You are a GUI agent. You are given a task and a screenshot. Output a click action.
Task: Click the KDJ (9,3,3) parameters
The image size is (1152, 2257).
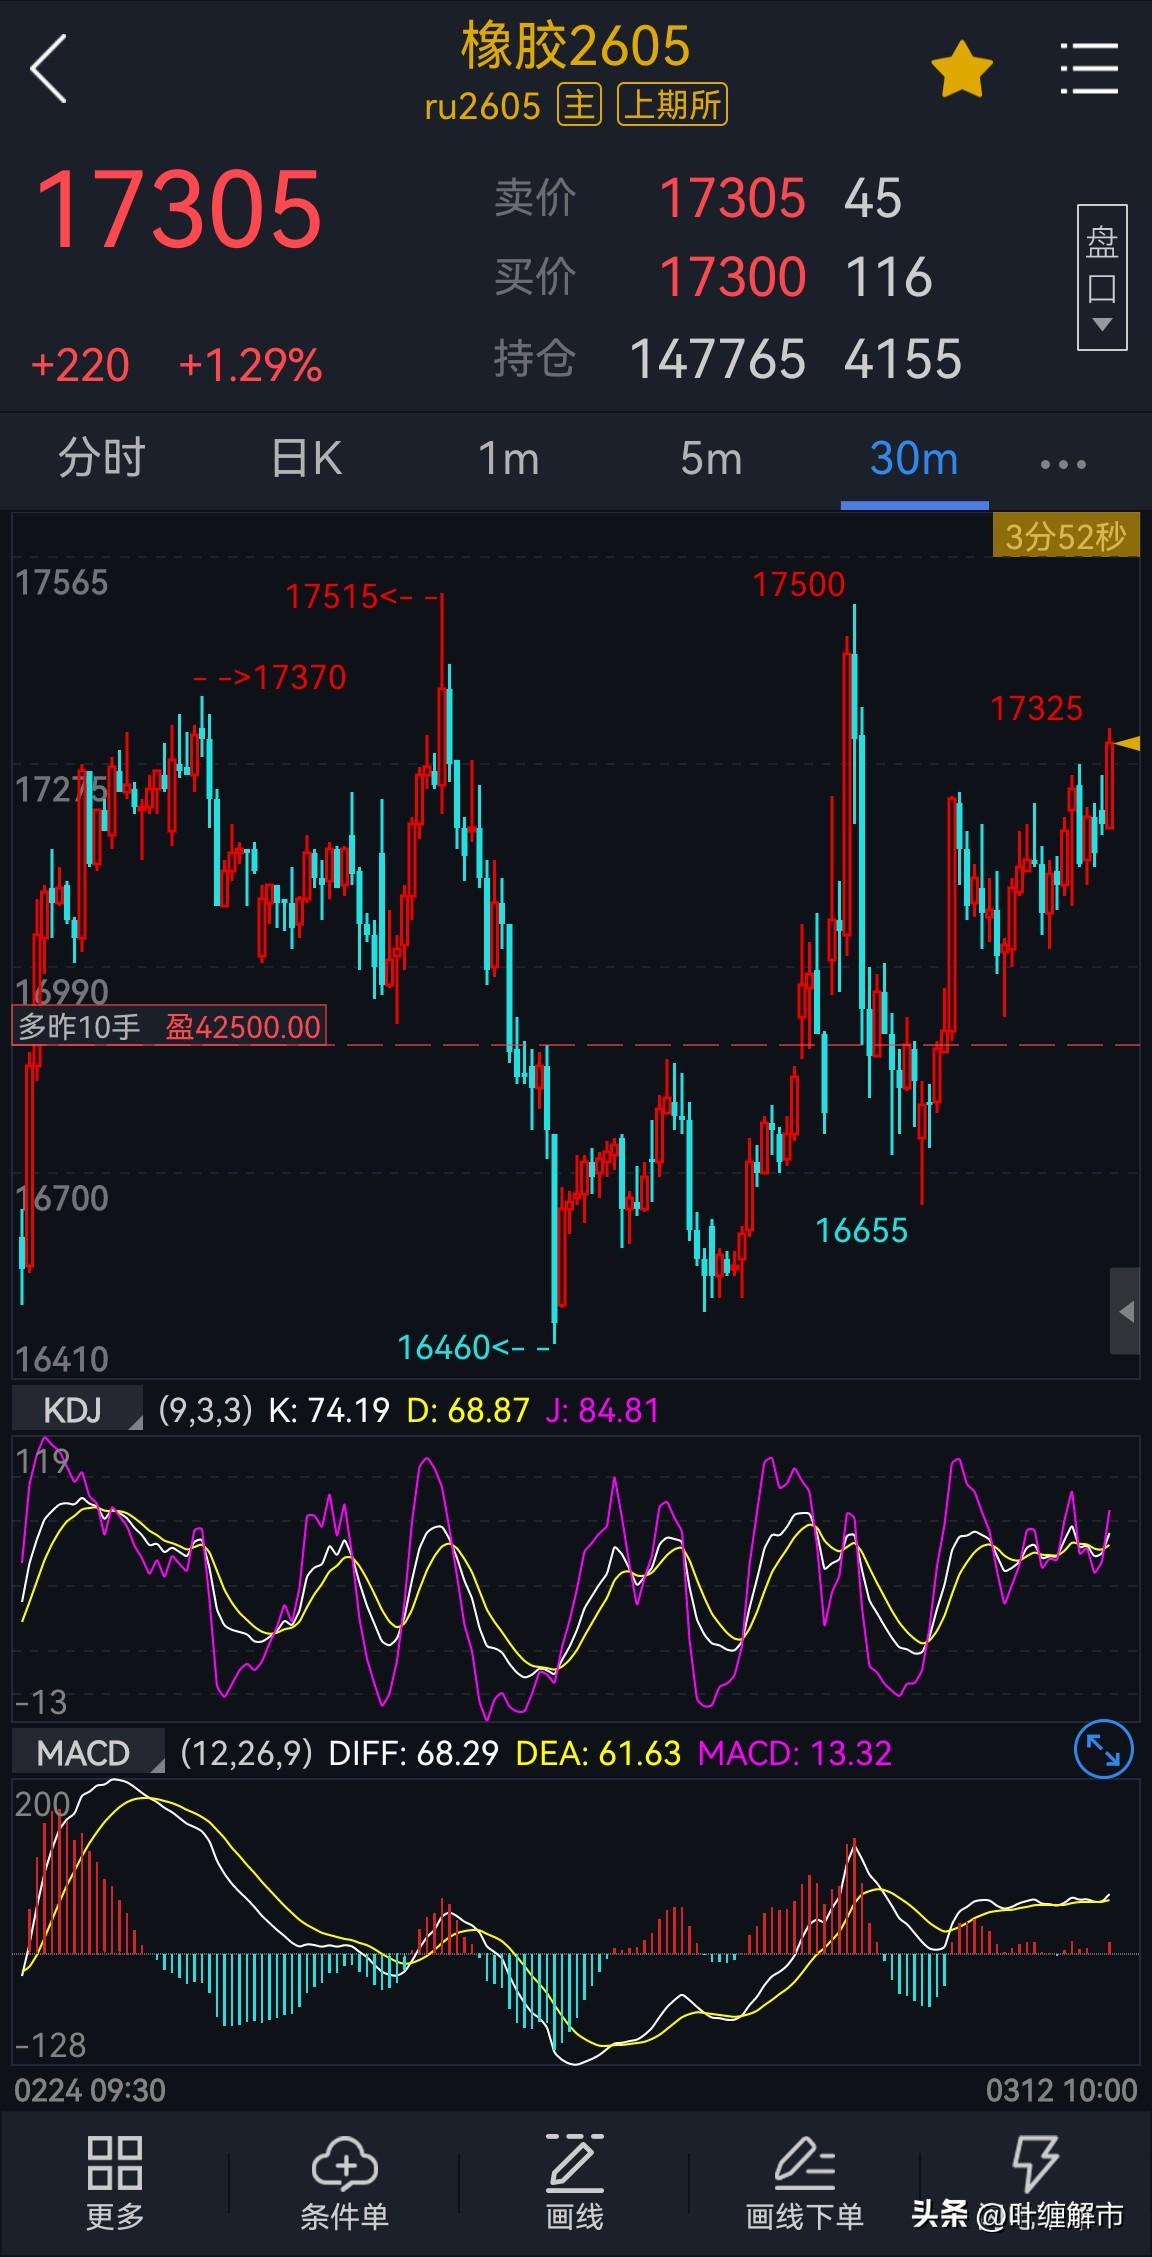(205, 1410)
